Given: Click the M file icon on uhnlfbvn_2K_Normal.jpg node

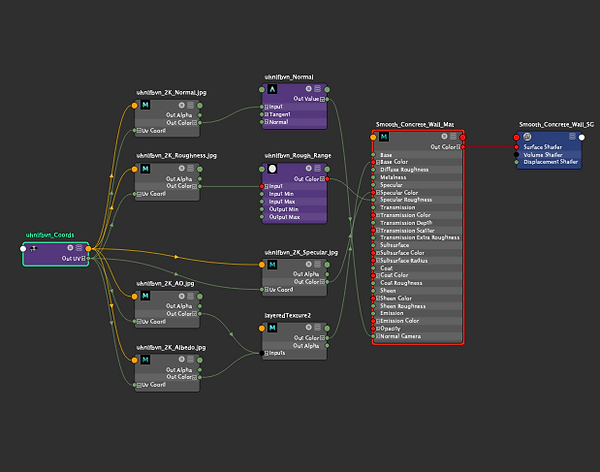Looking at the screenshot, I should (145, 105).
